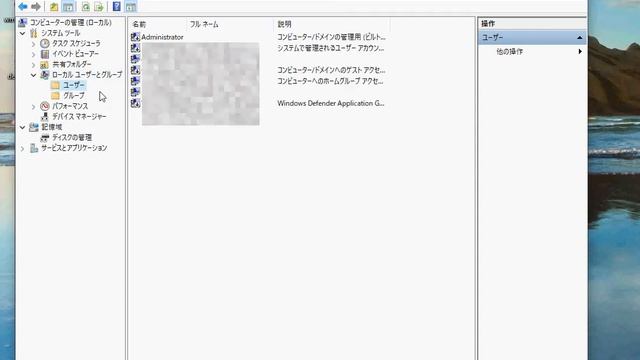
Task: Expand the パフォーマンス node arrow
Action: (33, 107)
